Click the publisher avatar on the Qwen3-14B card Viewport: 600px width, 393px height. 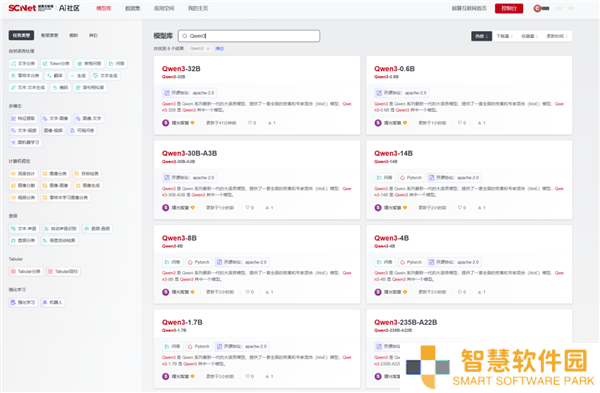[x=378, y=208]
